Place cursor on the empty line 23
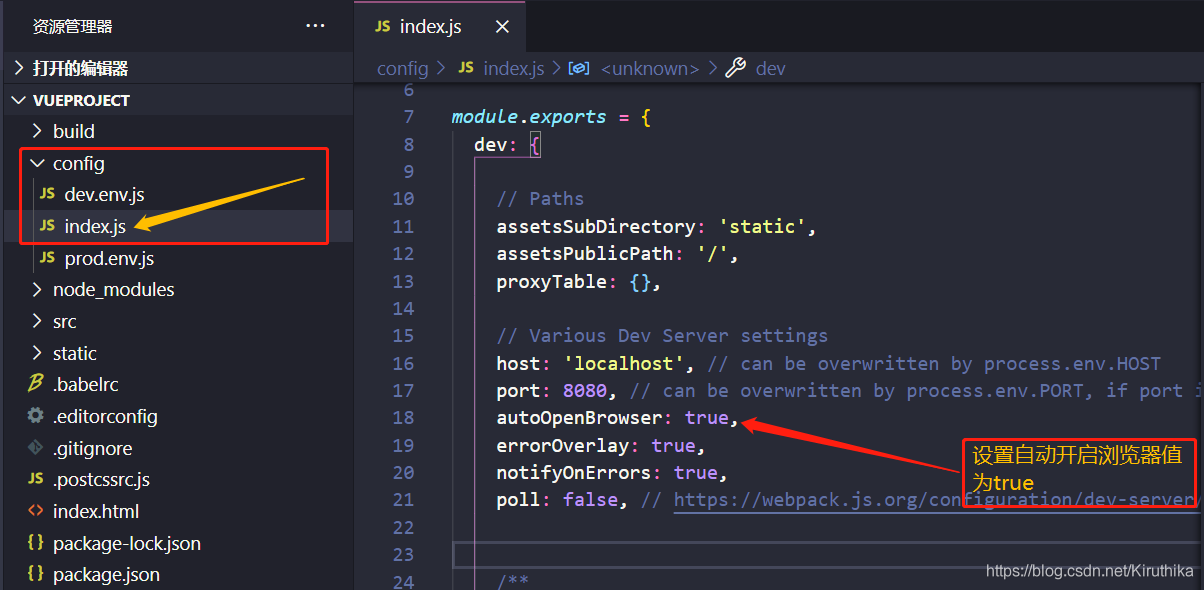This screenshot has width=1204, height=590. click(x=828, y=554)
